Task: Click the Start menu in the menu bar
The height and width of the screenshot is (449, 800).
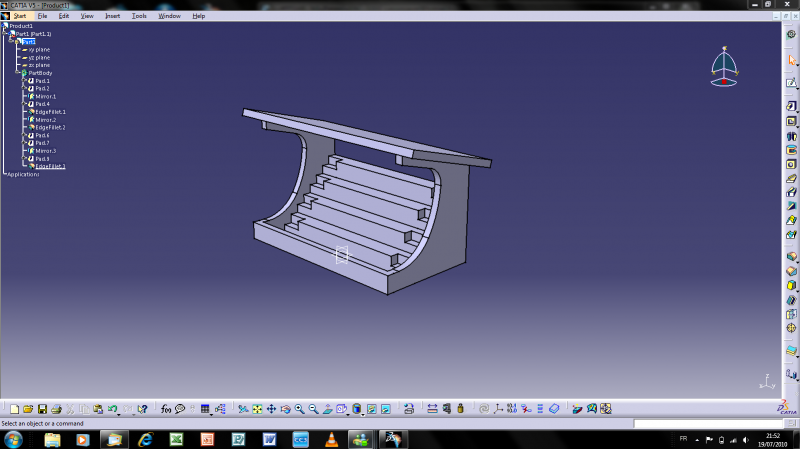Action: pyautogui.click(x=19, y=16)
